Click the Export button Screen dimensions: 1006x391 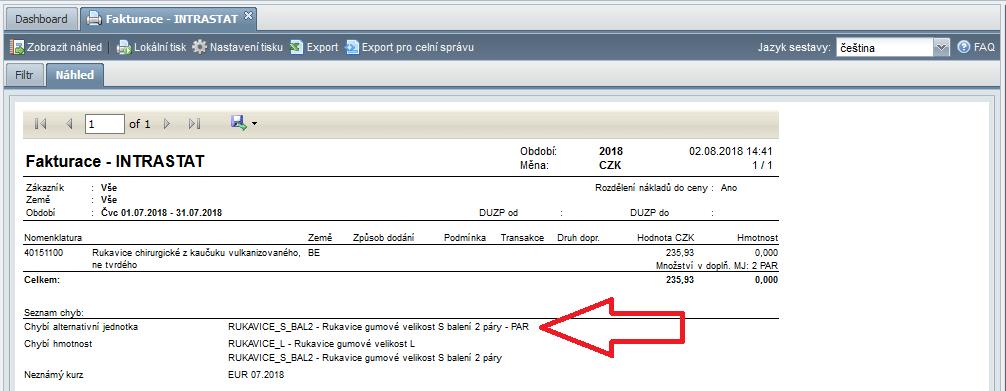point(314,48)
